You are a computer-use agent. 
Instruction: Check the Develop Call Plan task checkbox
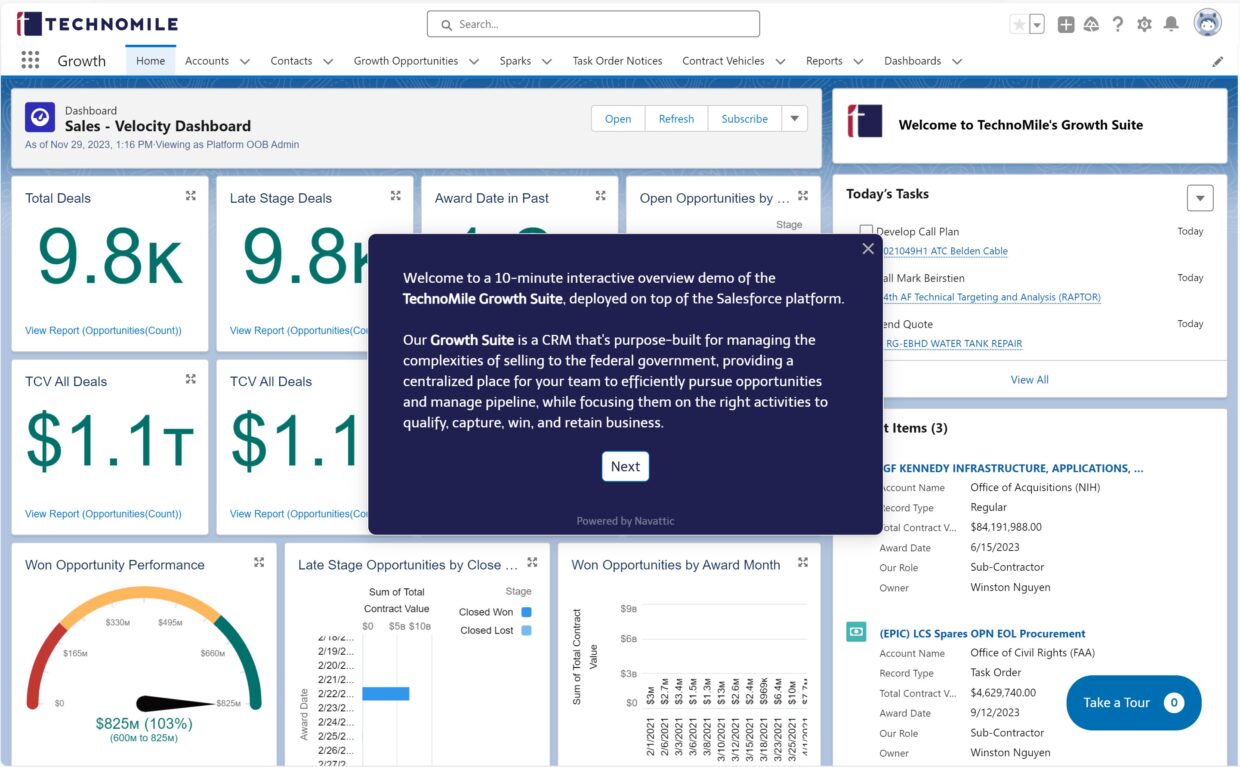866,232
